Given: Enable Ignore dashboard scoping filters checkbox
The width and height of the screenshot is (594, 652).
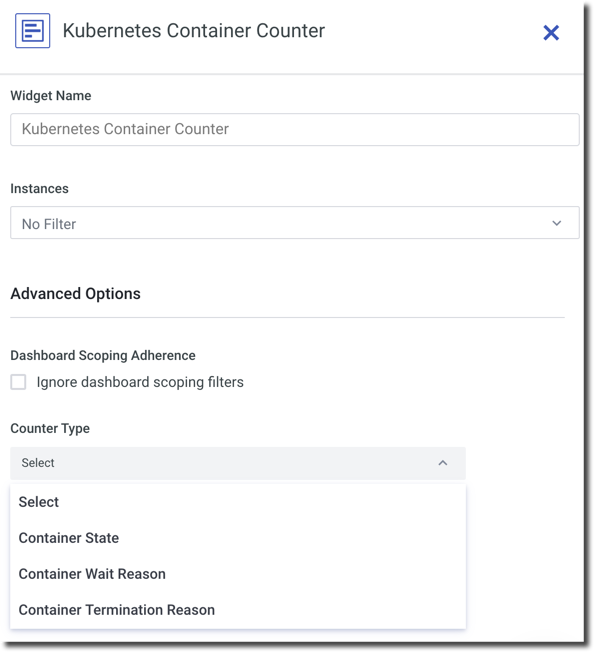Looking at the screenshot, I should click(x=18, y=382).
